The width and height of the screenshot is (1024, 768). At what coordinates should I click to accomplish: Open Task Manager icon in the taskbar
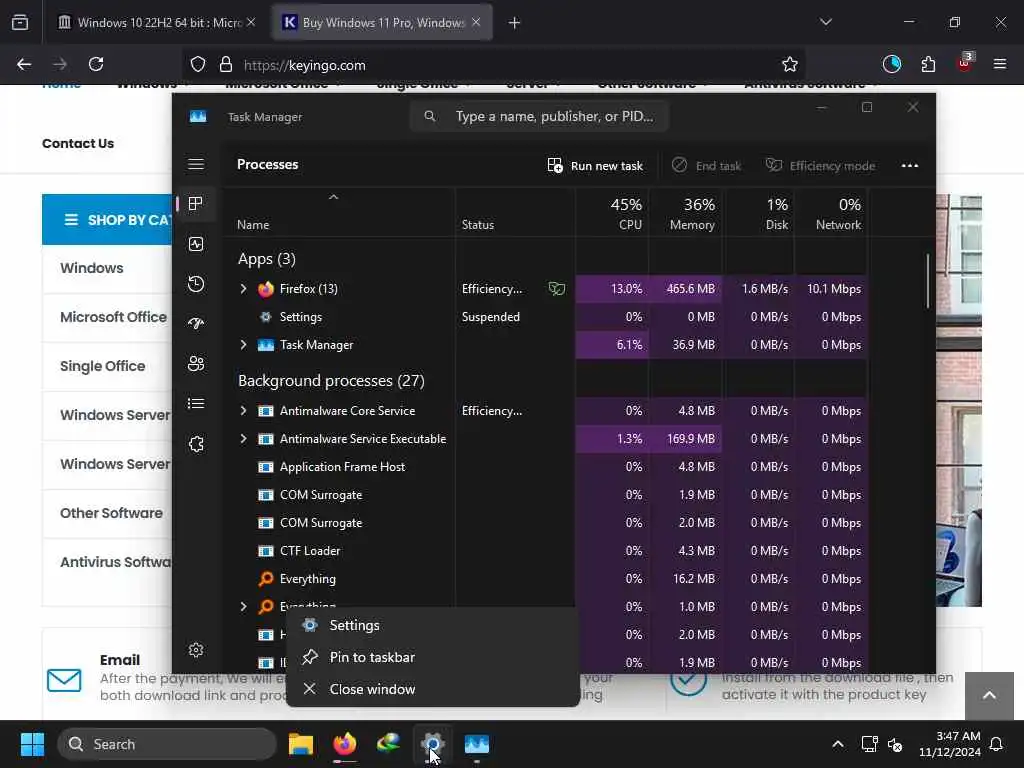coord(477,744)
